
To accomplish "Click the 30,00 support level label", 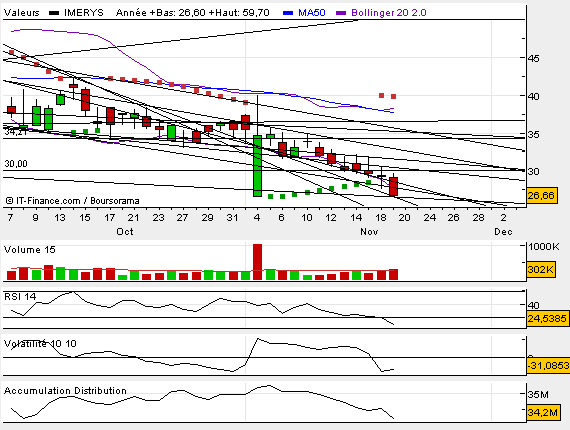I will (x=16, y=164).
